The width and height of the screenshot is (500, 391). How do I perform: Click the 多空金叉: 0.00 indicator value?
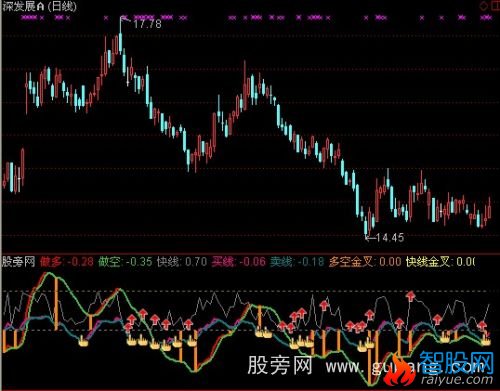point(365,262)
